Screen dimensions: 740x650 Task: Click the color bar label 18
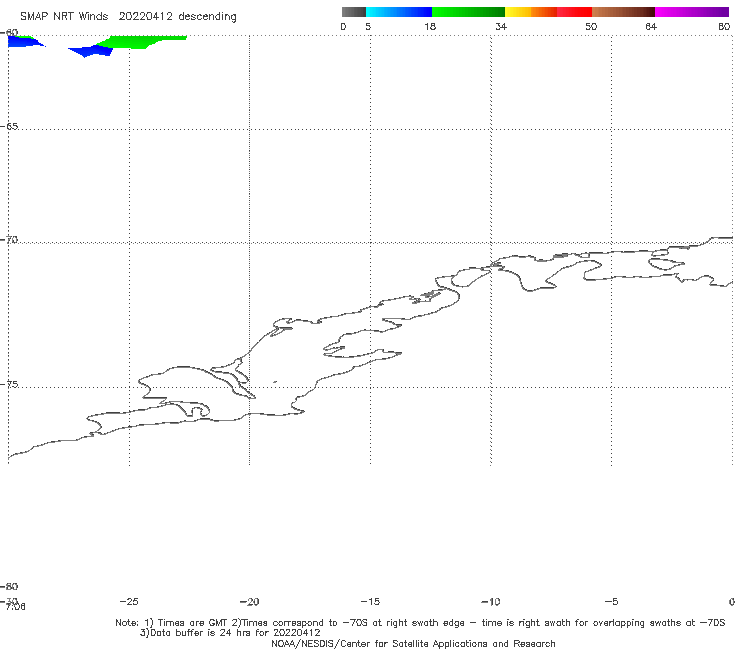(430, 26)
